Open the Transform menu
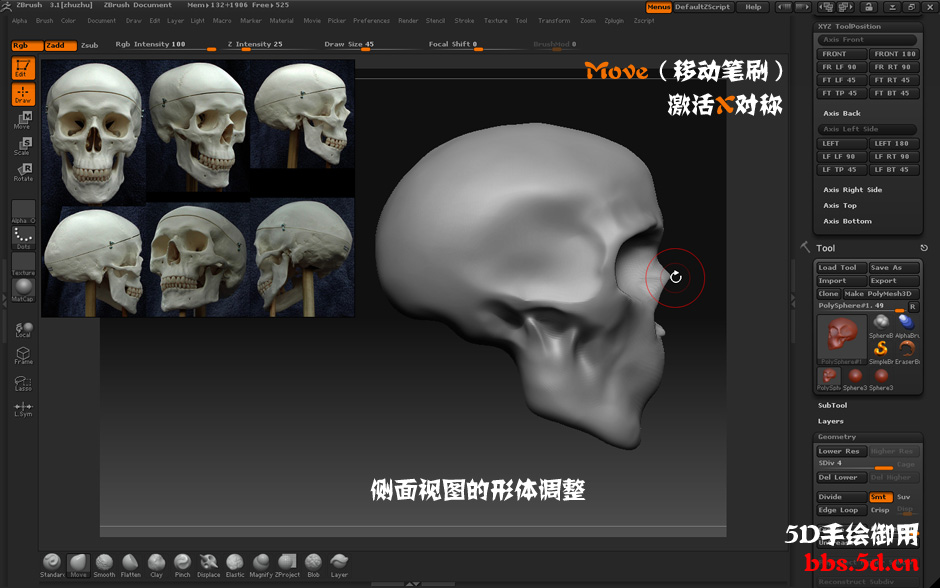 pos(554,20)
